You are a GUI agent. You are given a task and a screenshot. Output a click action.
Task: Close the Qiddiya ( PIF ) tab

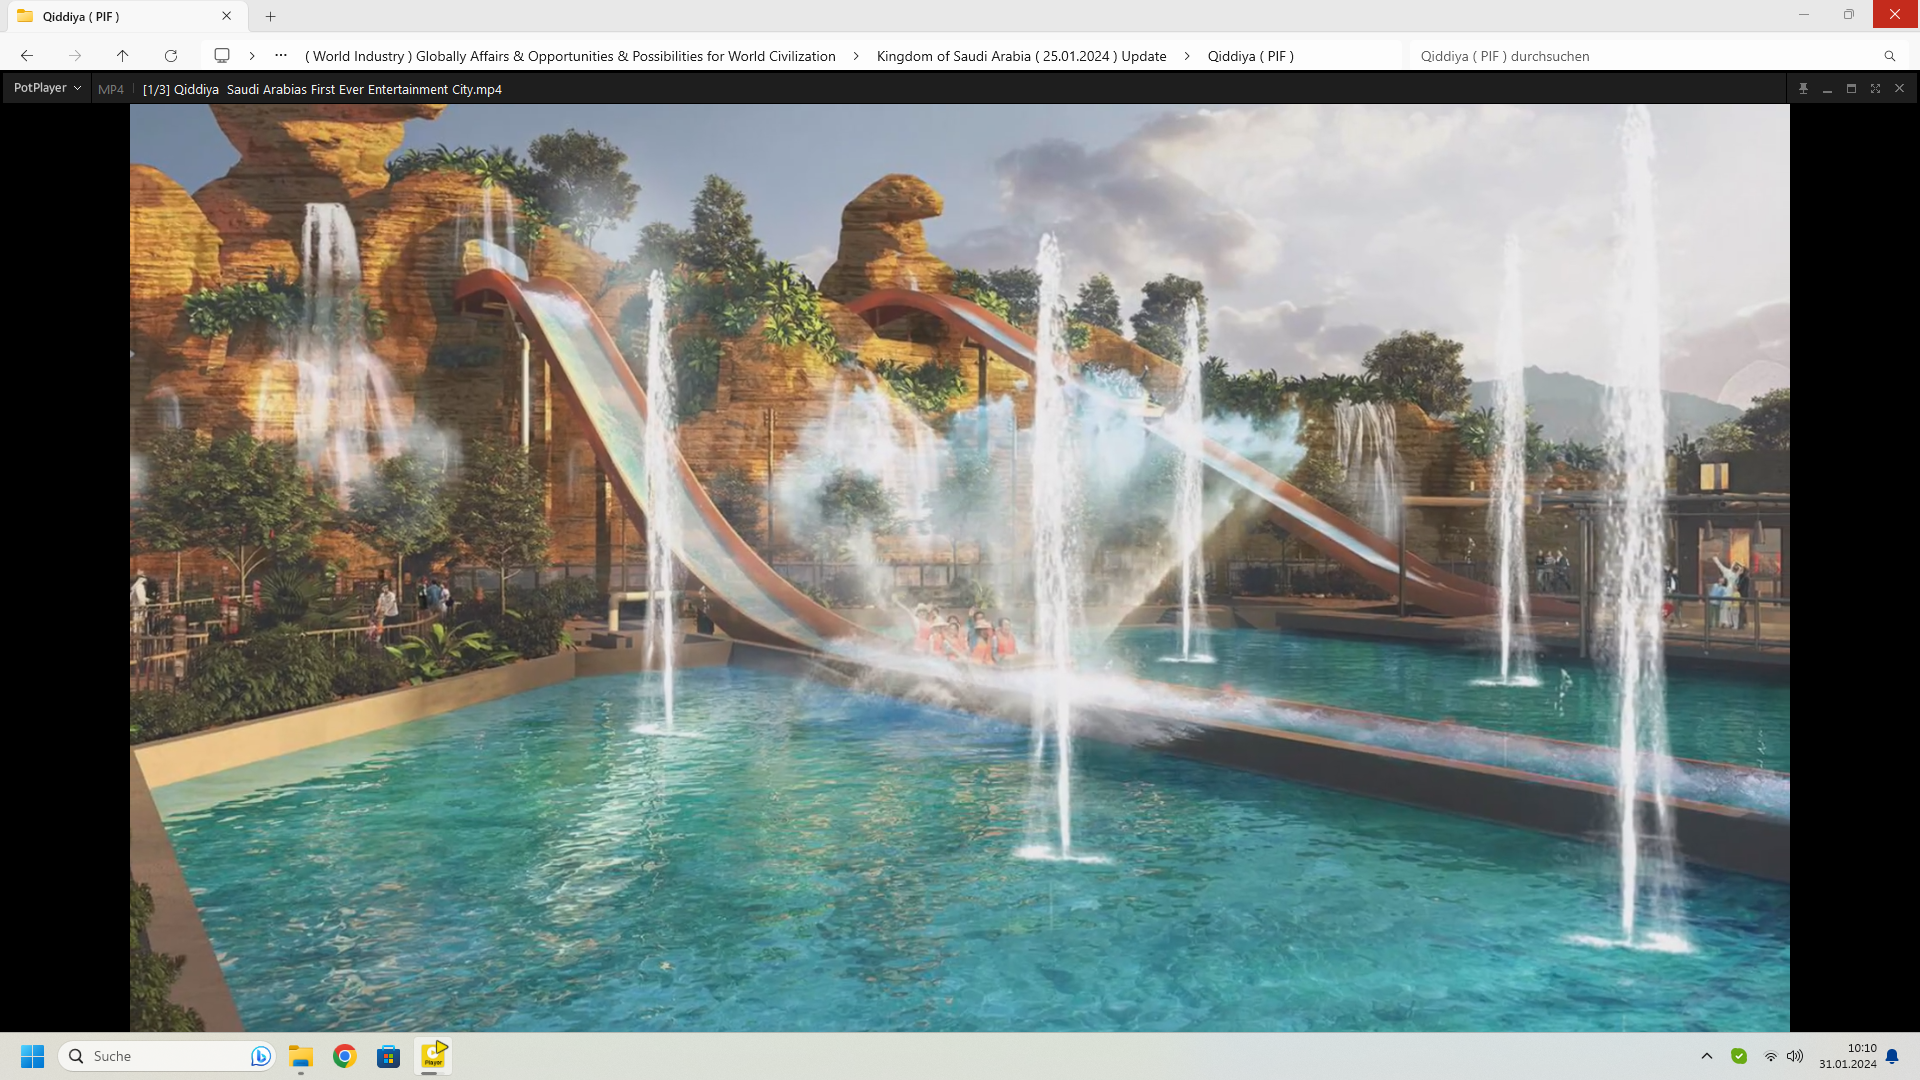coord(226,16)
